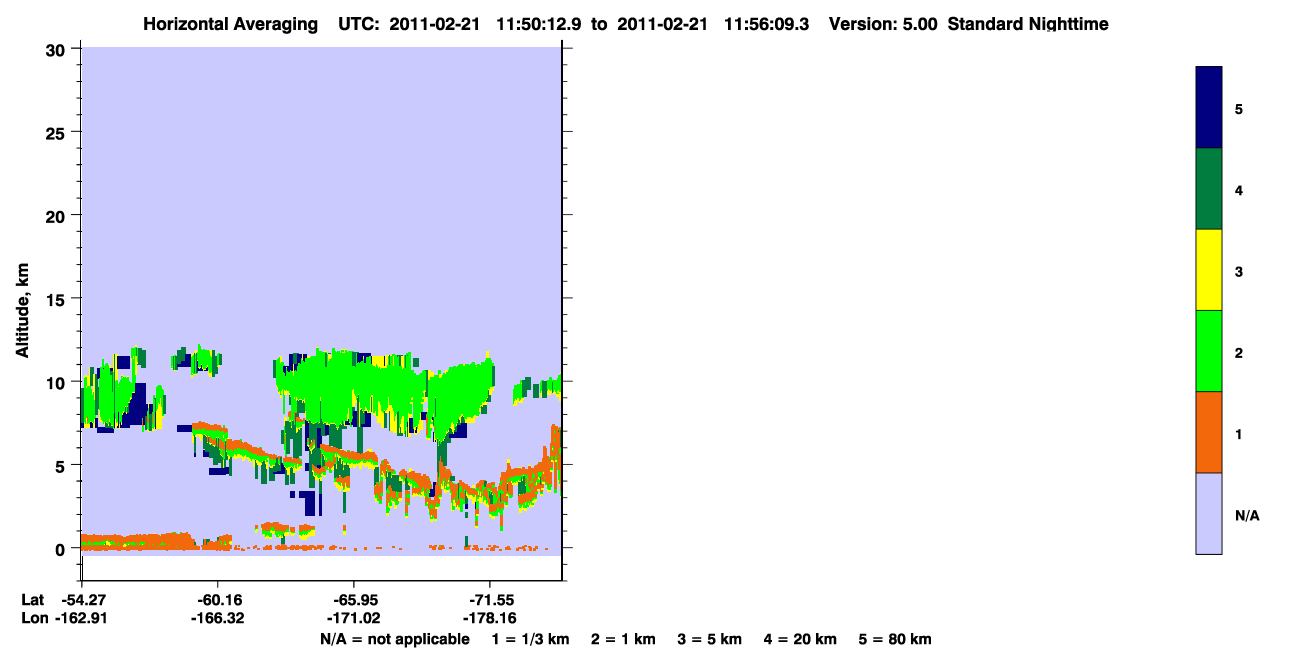Click the yellow level 3 colorbar segment
The image size is (1300, 667).
[x=1209, y=270]
